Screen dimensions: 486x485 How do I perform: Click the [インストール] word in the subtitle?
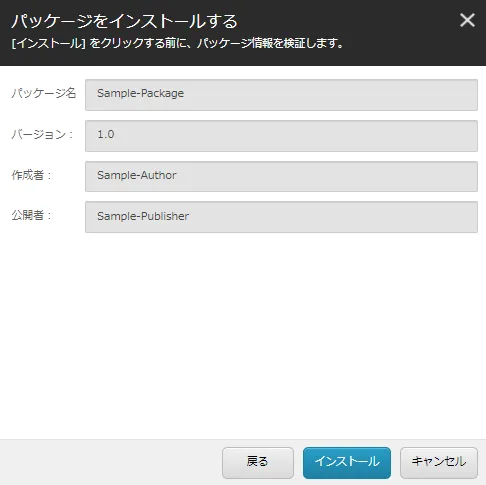[x=49, y=43]
